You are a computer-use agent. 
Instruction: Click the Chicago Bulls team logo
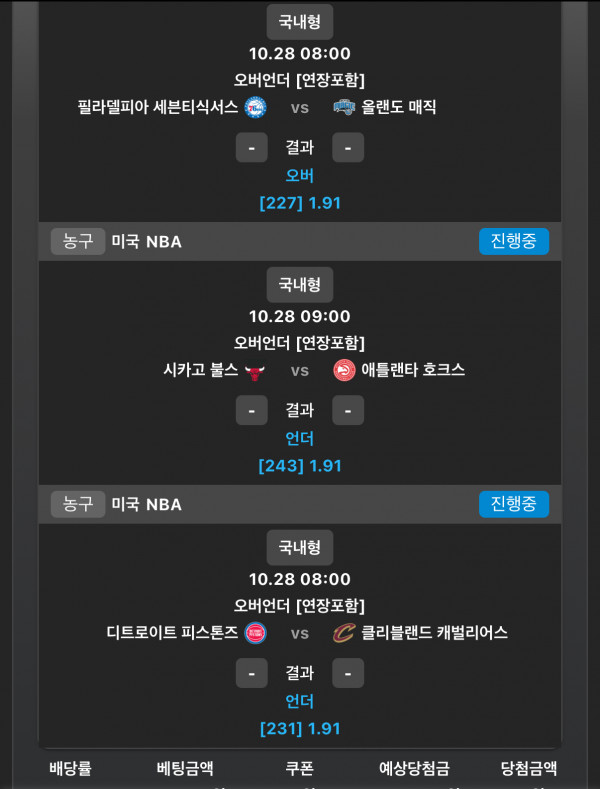coord(255,370)
